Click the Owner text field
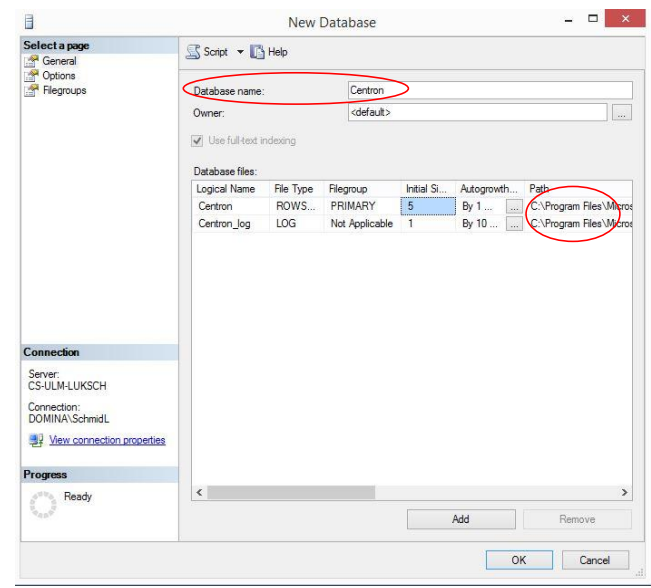 click(x=476, y=113)
